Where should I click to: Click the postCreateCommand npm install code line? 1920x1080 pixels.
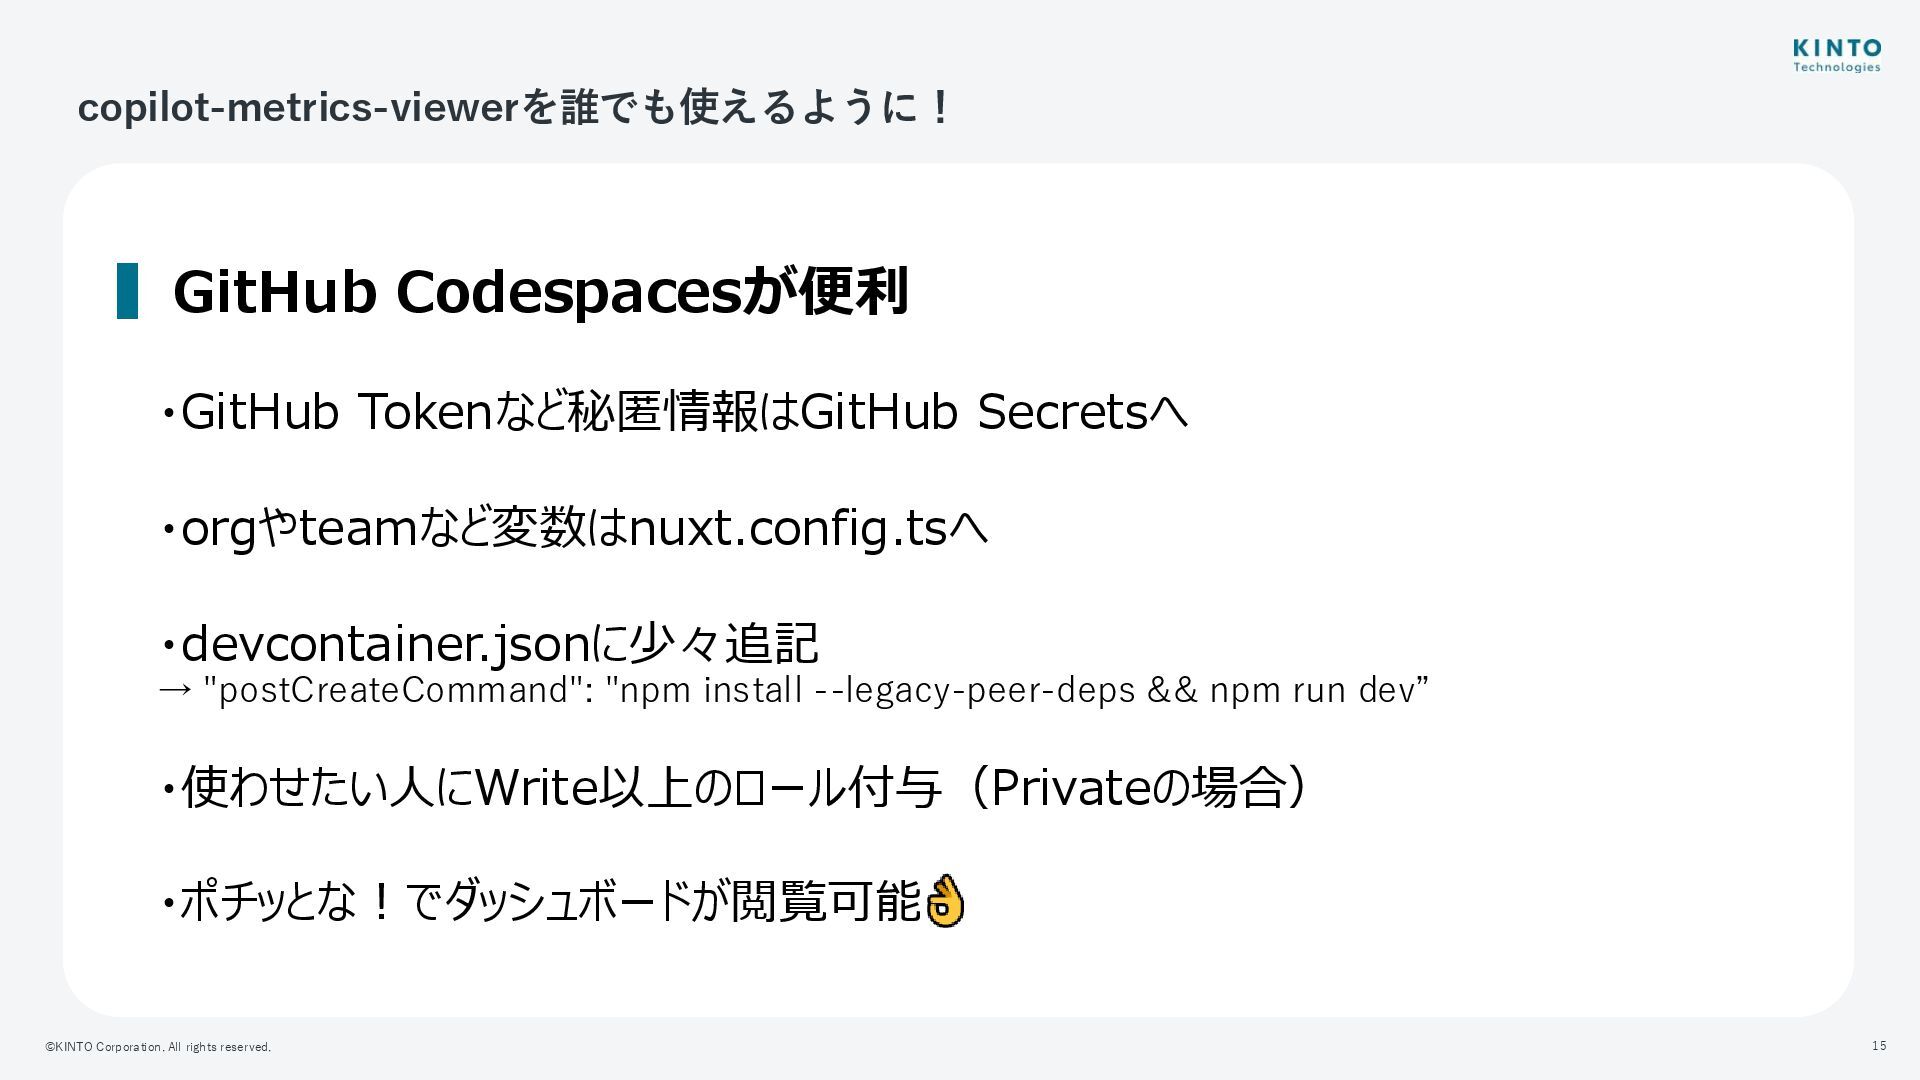(x=794, y=690)
